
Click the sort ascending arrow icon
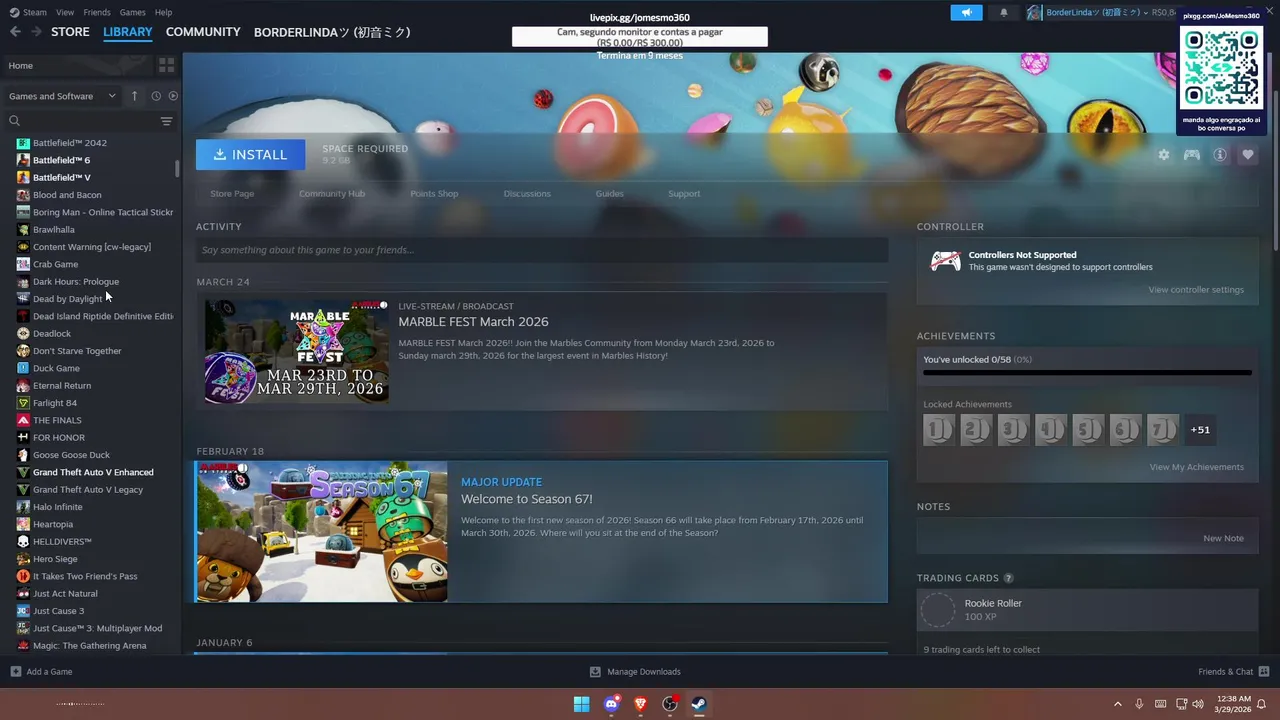[x=134, y=96]
